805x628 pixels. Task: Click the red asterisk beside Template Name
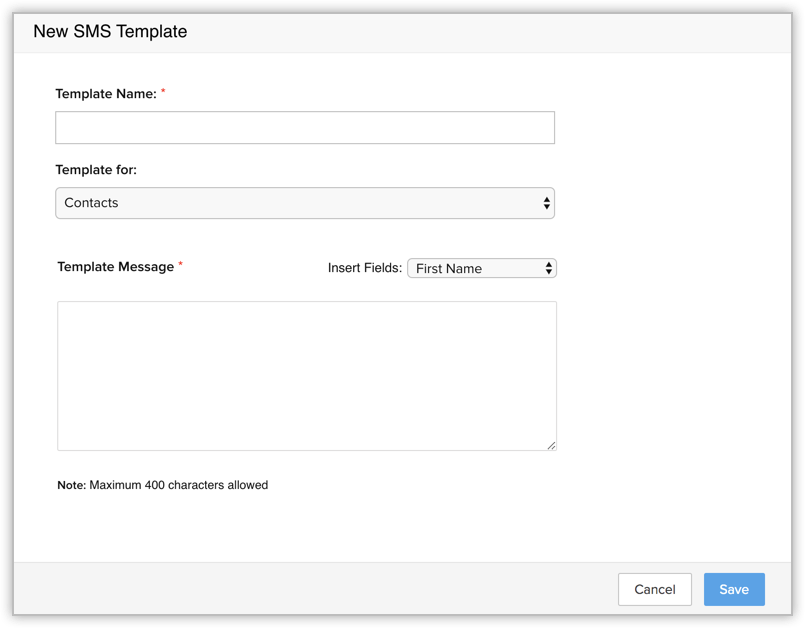point(164,92)
